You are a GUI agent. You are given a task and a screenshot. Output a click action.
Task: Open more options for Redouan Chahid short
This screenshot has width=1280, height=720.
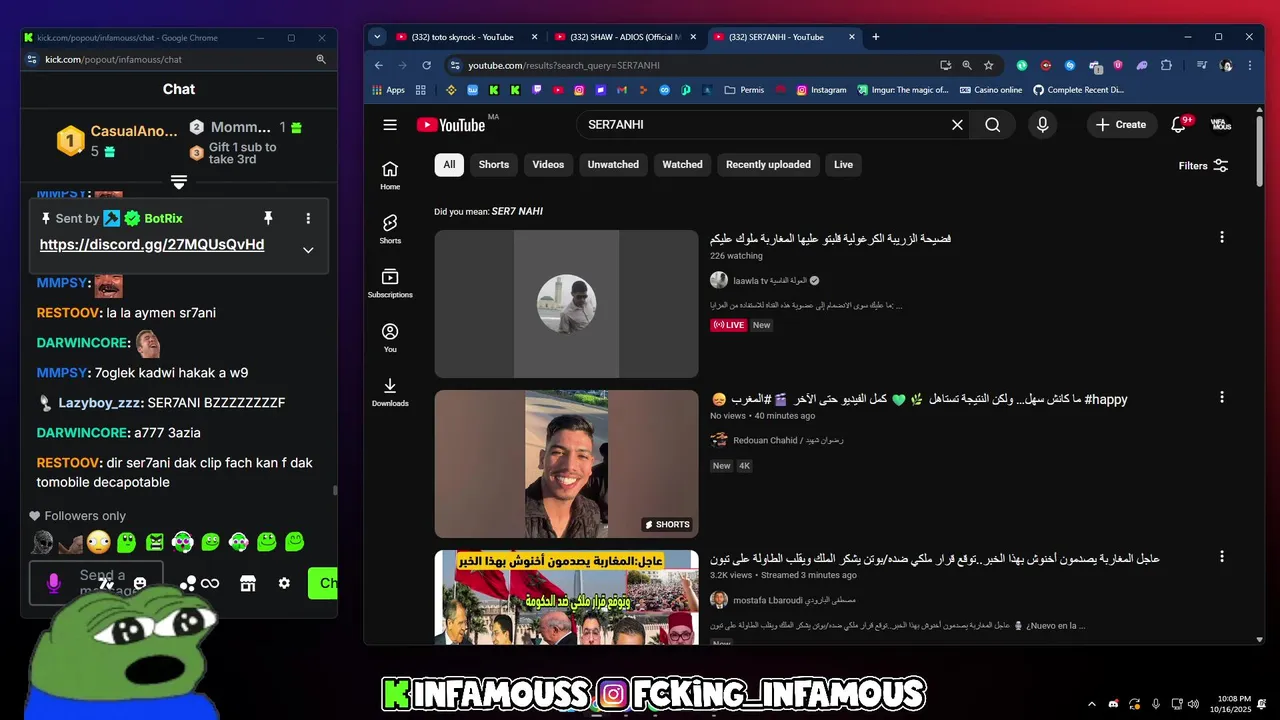[x=1221, y=397]
